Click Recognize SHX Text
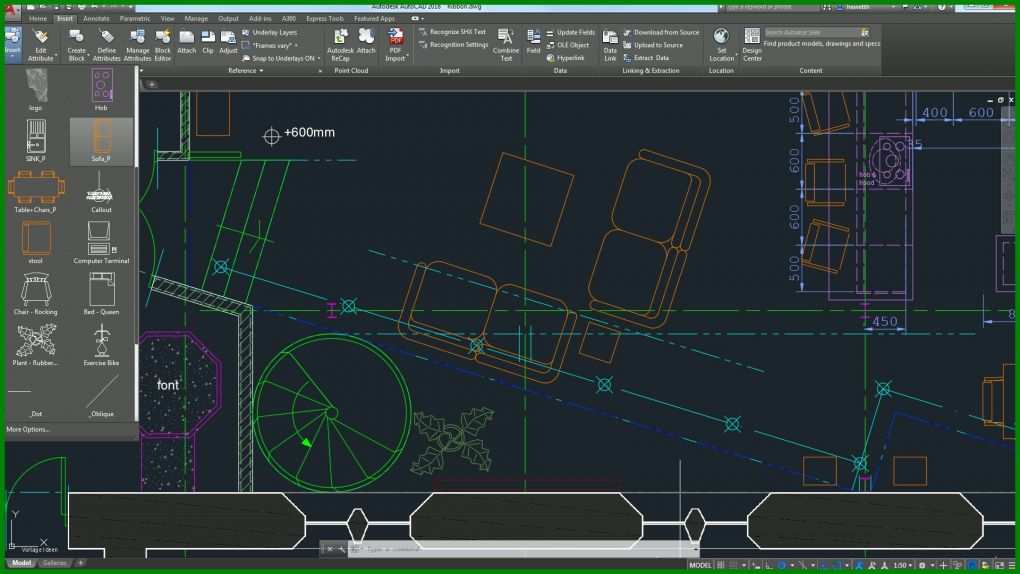The width and height of the screenshot is (1020, 574). click(453, 32)
